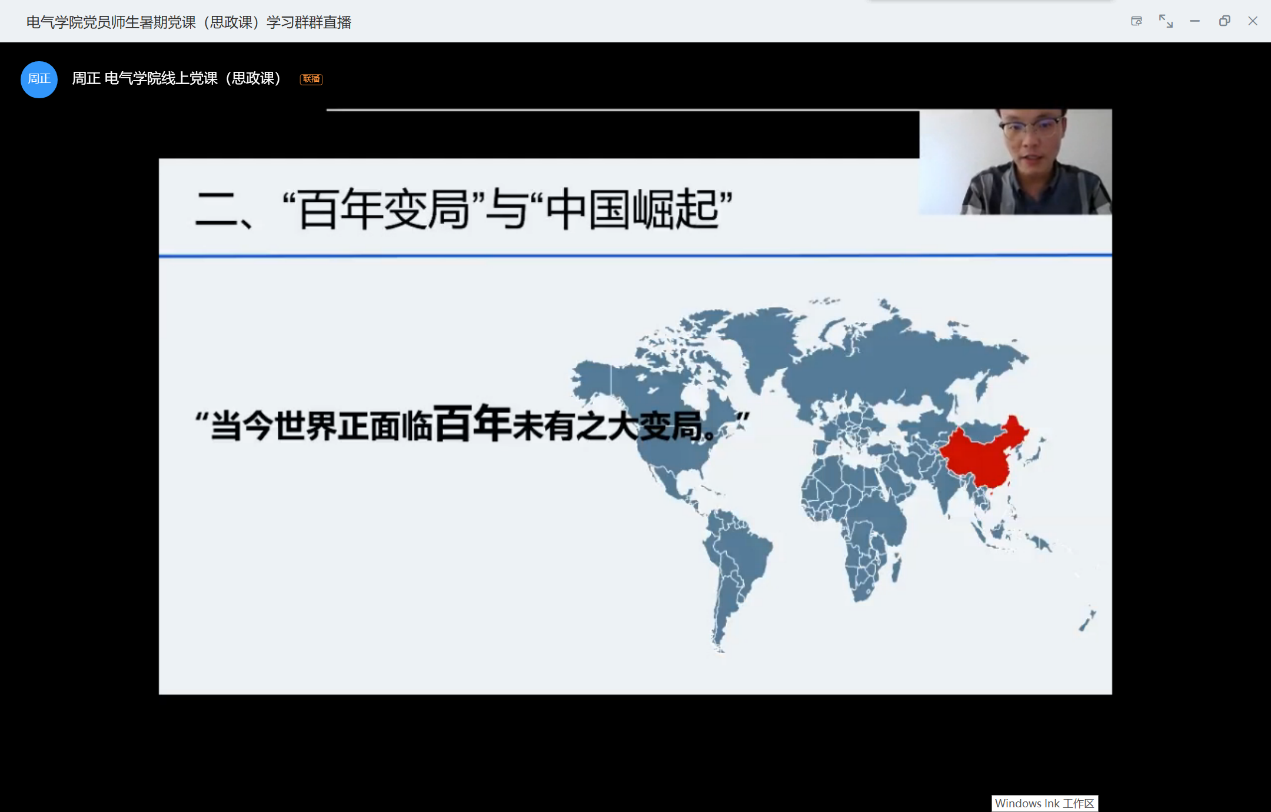
Task: Click the window title 电气学院党员师生暑期党课
Action: pyautogui.click(x=189, y=22)
